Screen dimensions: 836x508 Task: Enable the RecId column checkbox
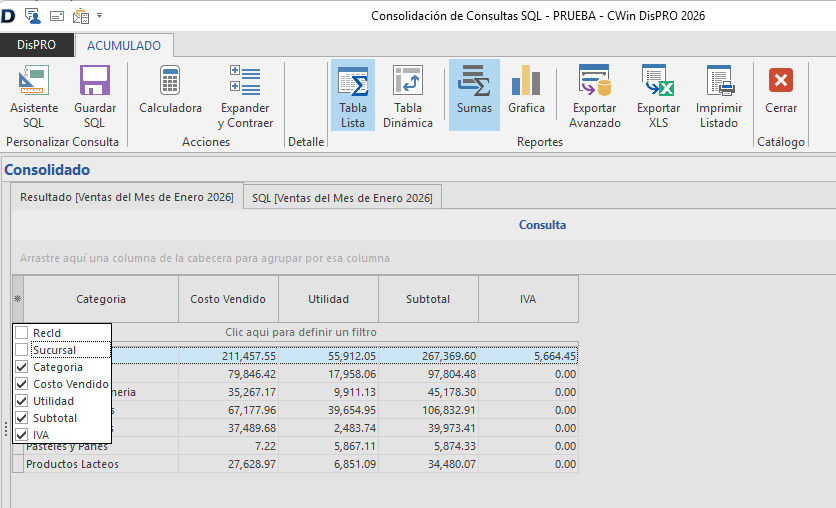tap(22, 333)
